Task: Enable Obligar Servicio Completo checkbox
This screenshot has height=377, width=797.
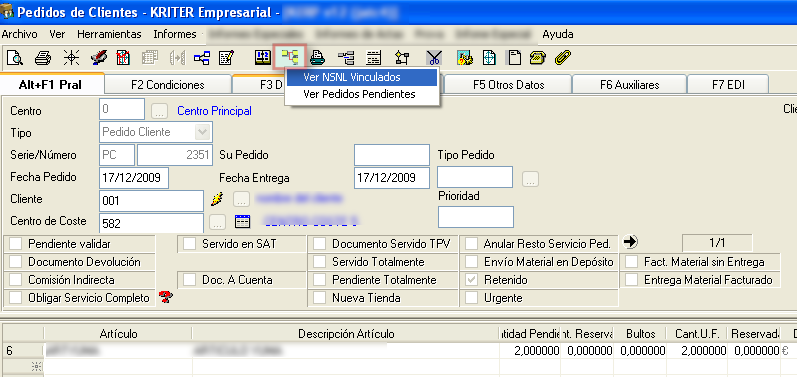Action: click(16, 298)
